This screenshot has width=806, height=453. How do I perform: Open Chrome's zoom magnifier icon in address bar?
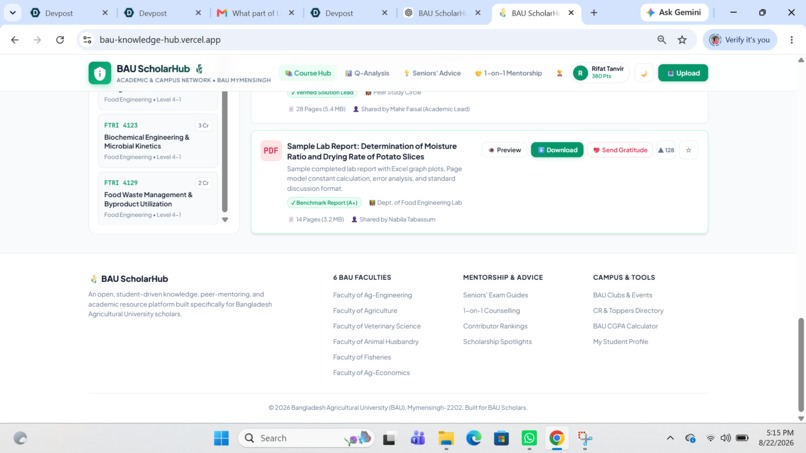(x=662, y=40)
